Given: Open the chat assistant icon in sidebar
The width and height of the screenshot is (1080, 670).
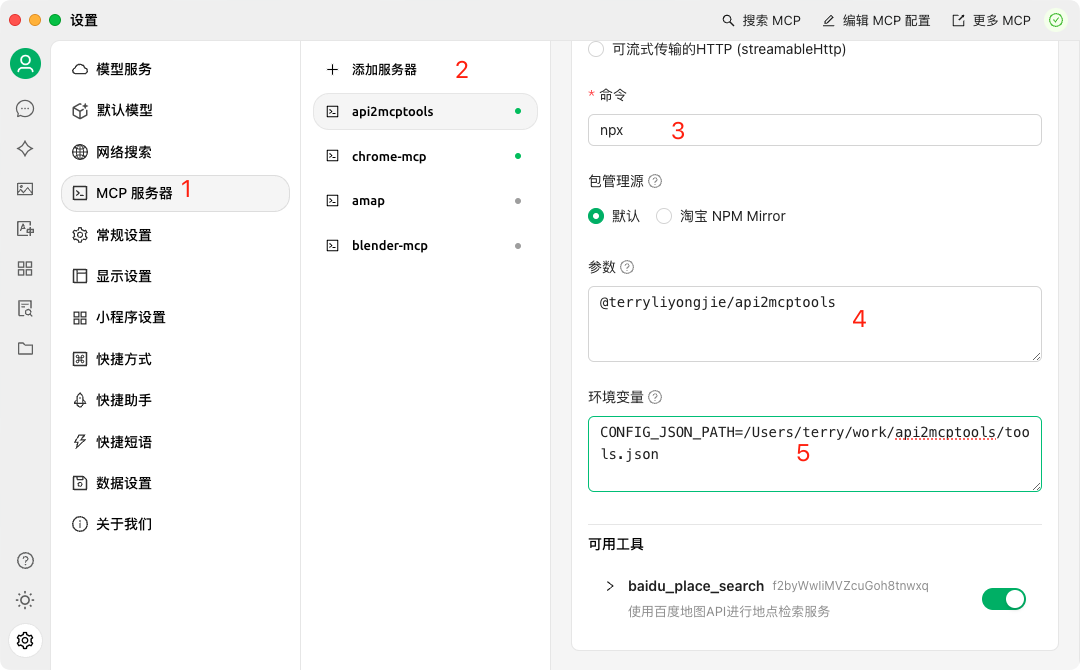Looking at the screenshot, I should [x=25, y=108].
